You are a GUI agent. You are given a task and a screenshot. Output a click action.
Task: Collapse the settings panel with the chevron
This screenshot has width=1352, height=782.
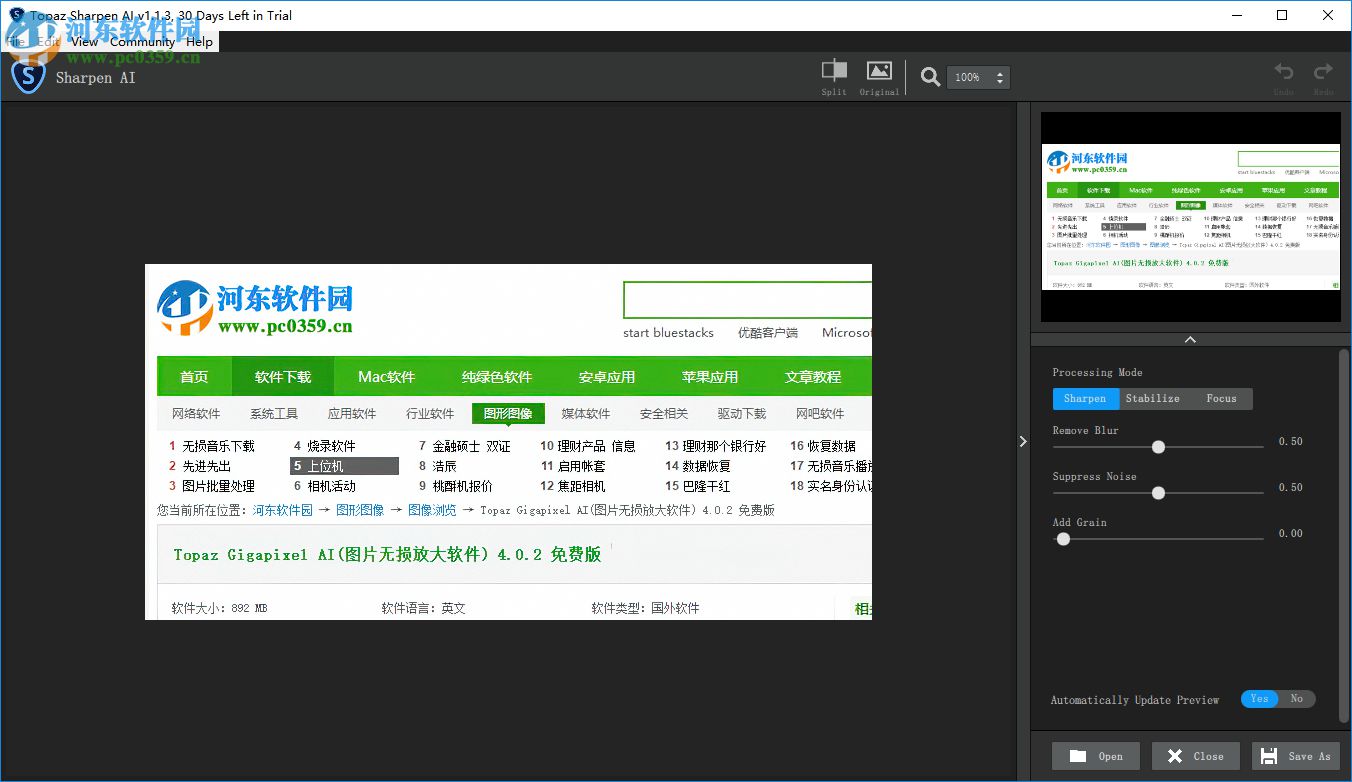tap(1190, 339)
